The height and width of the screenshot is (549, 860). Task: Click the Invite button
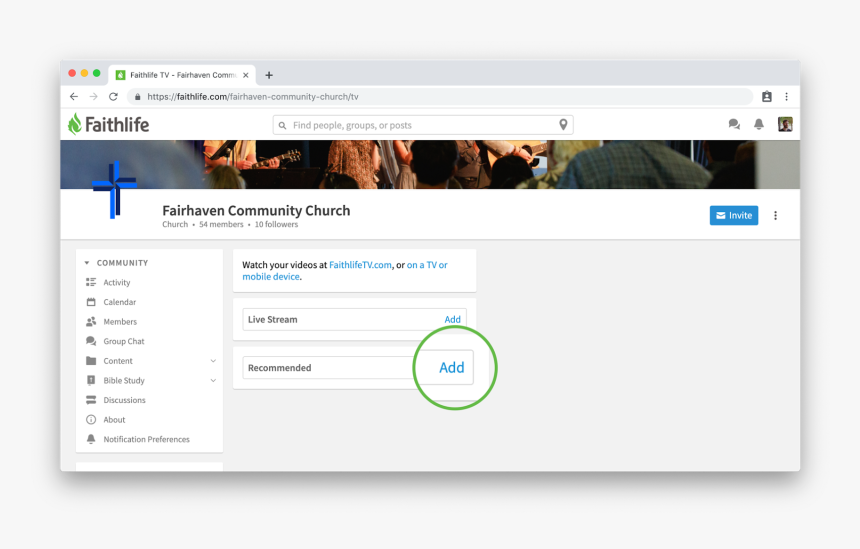click(x=734, y=216)
